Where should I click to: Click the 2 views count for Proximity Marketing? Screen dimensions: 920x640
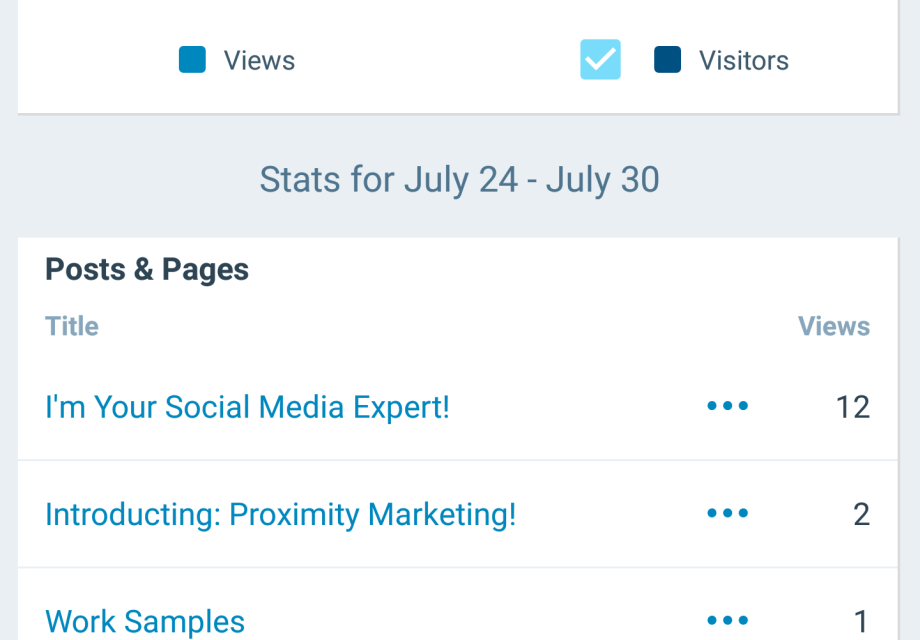861,514
